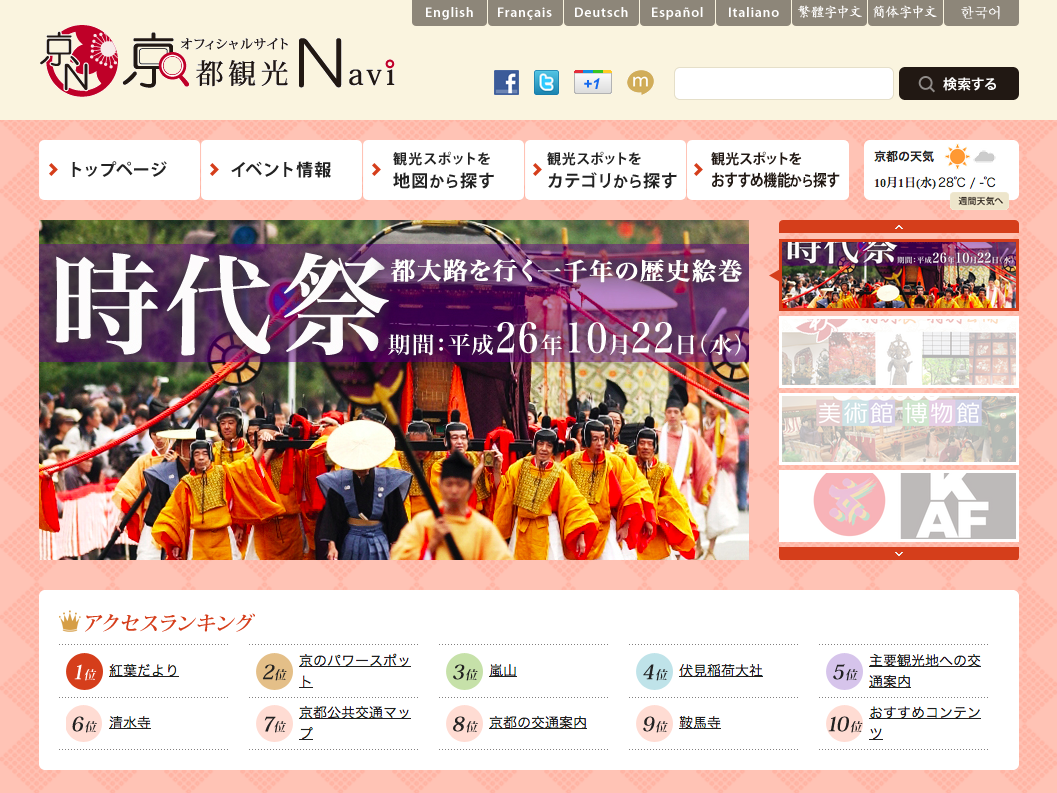
Task: Click the 5位 rank badge
Action: point(845,672)
